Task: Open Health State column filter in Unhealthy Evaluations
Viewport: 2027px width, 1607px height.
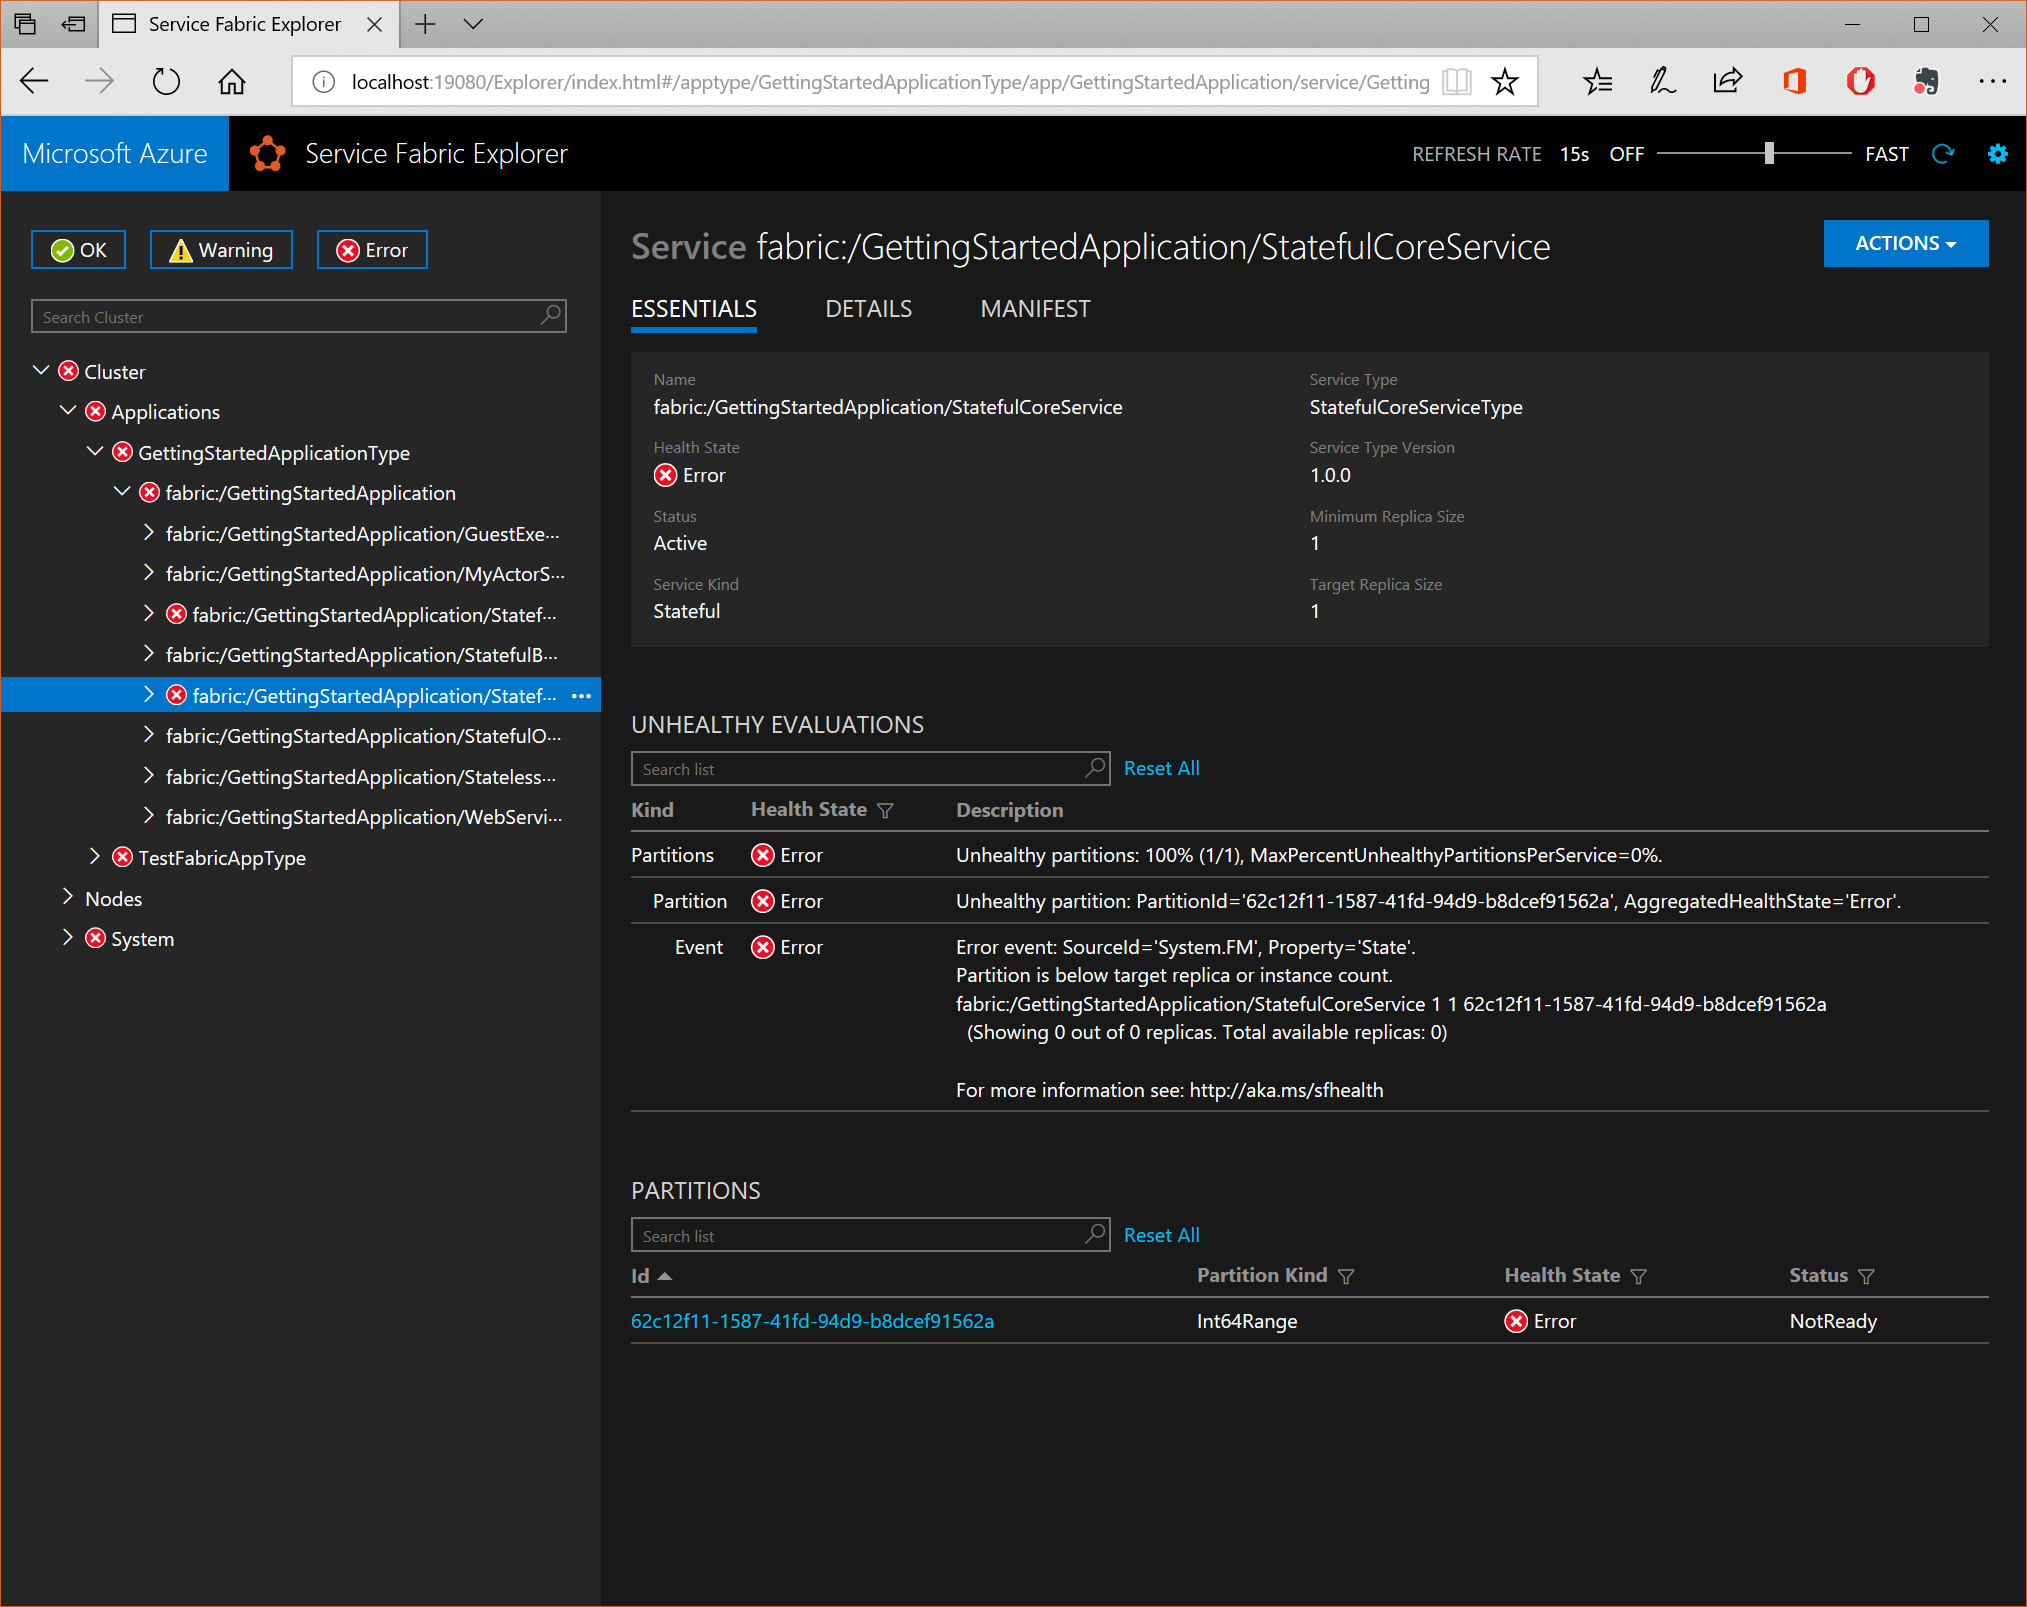Action: [x=886, y=810]
